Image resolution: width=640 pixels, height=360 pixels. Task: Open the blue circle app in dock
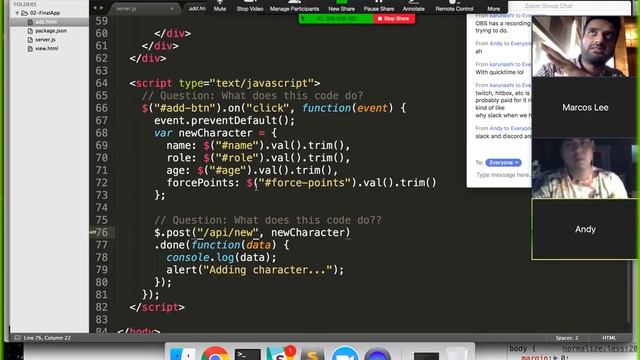coord(377,354)
